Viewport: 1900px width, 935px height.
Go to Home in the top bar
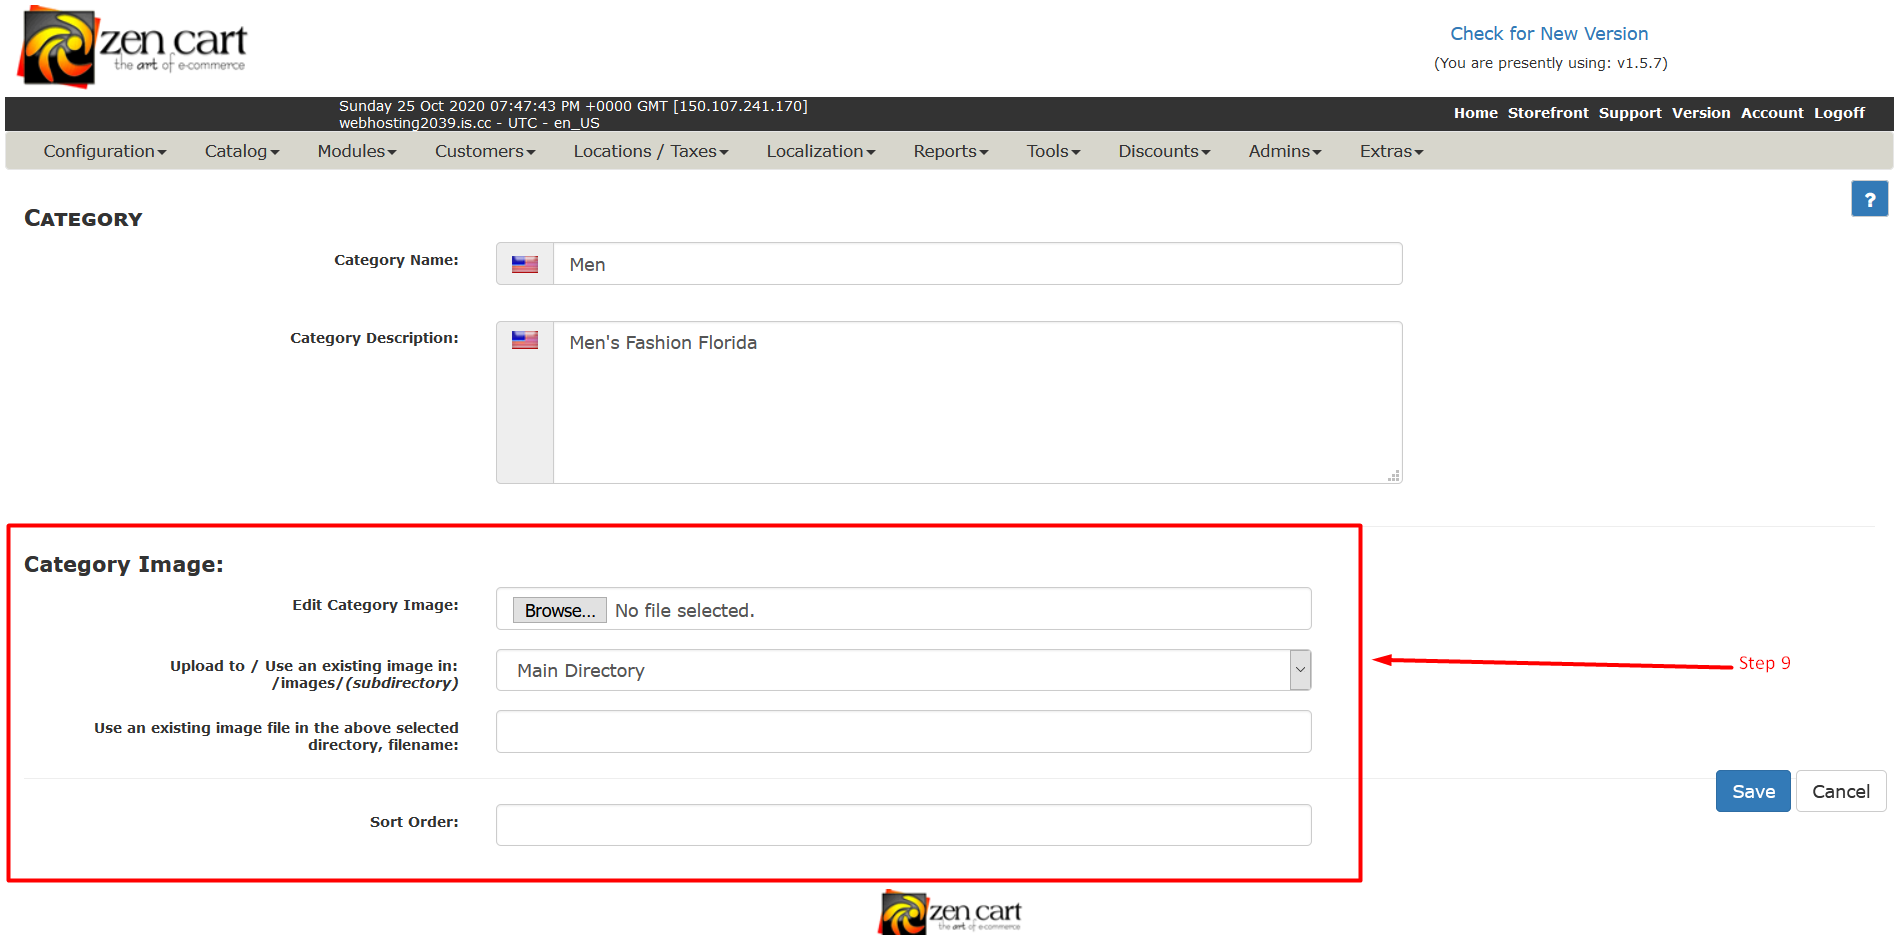point(1476,113)
